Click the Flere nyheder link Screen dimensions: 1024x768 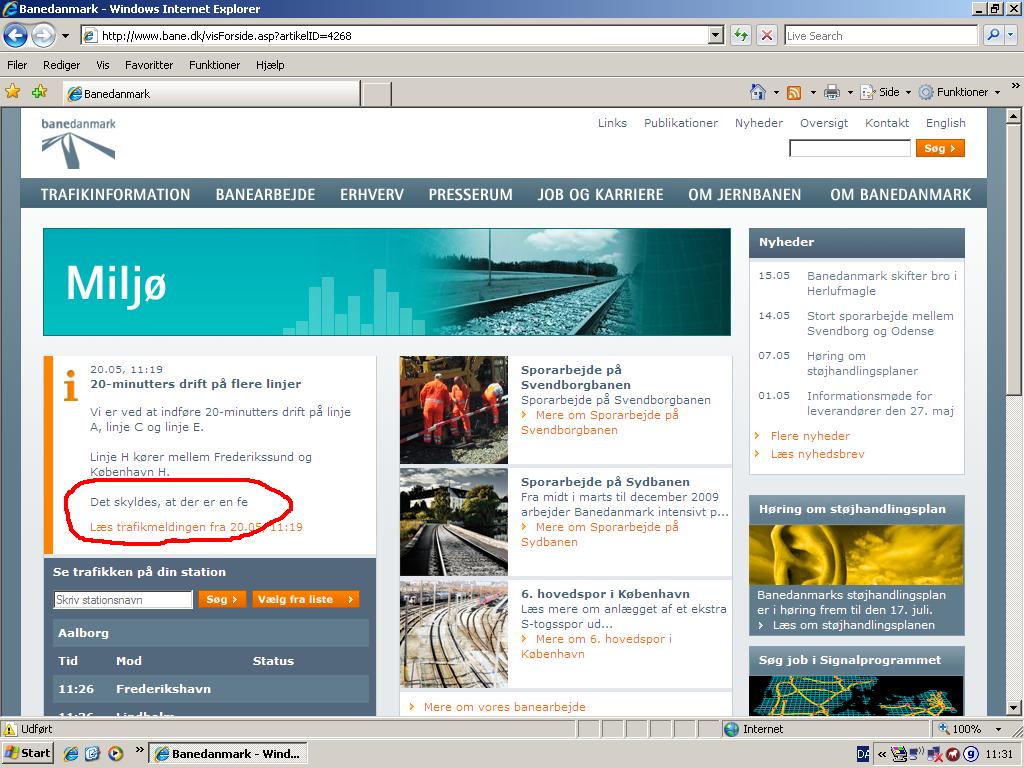810,436
